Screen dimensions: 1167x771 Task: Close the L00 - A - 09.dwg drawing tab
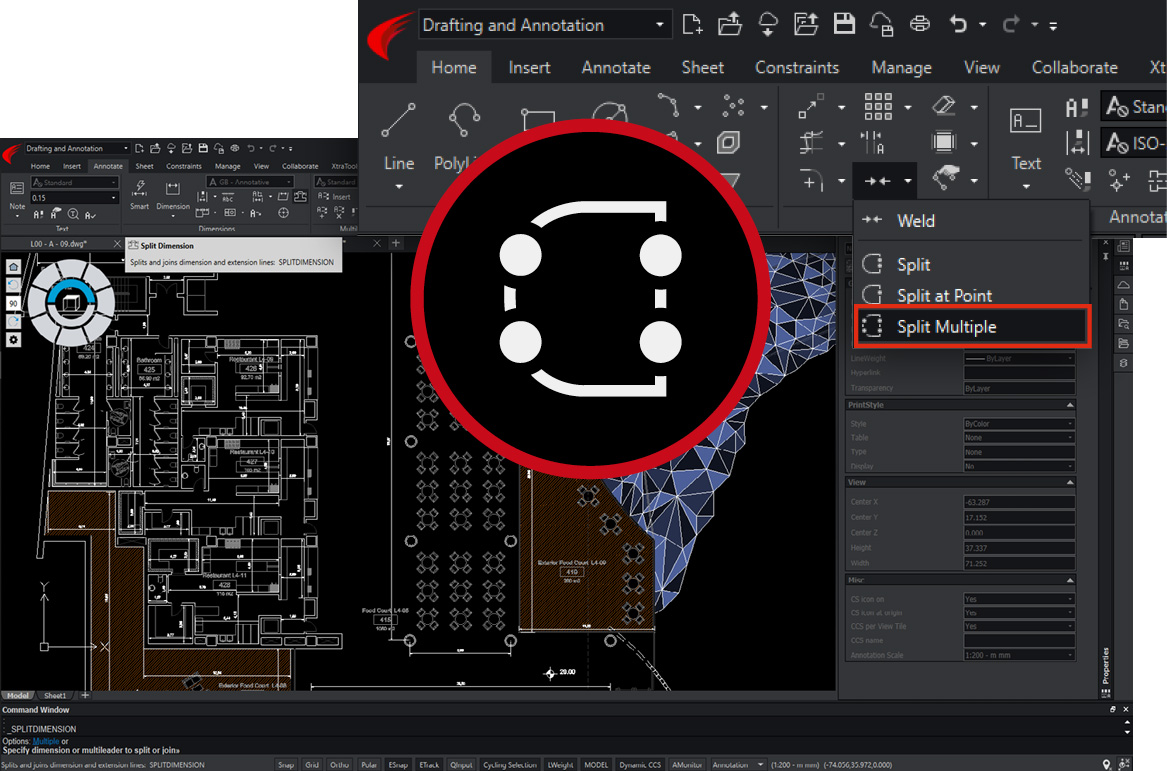[x=117, y=243]
